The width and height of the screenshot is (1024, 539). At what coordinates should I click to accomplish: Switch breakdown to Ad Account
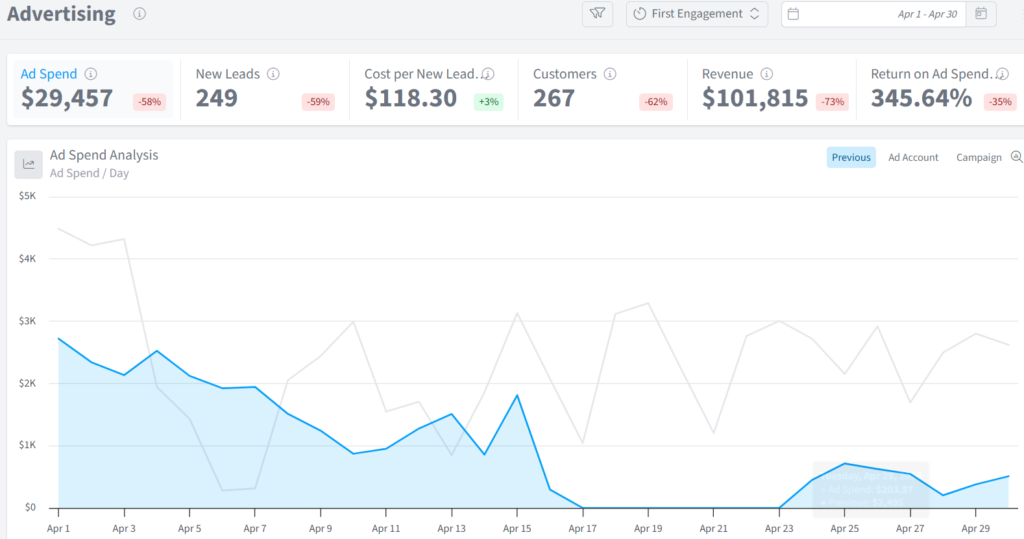[x=913, y=157]
